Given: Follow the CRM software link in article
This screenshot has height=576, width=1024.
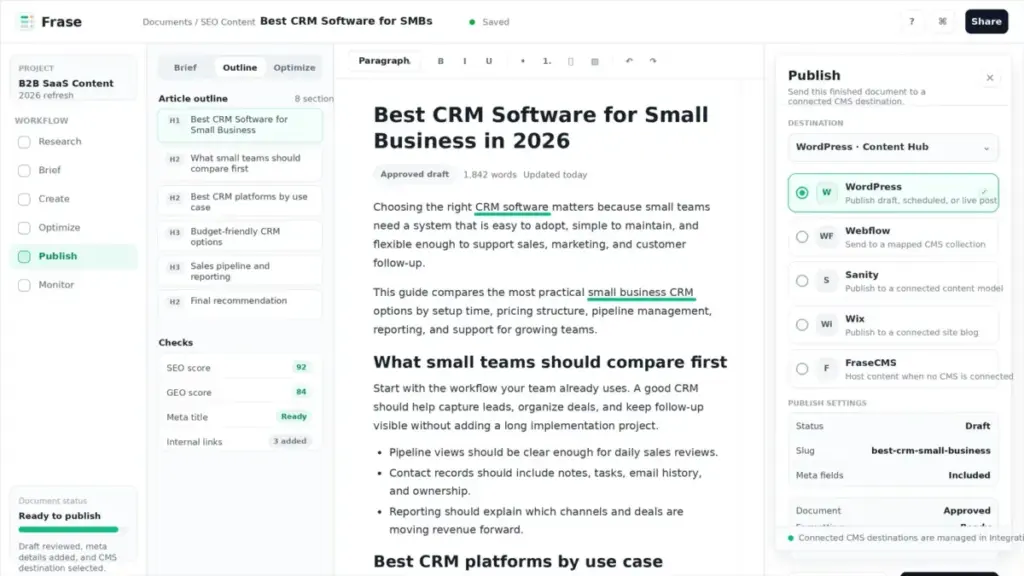Looking at the screenshot, I should (x=511, y=207).
